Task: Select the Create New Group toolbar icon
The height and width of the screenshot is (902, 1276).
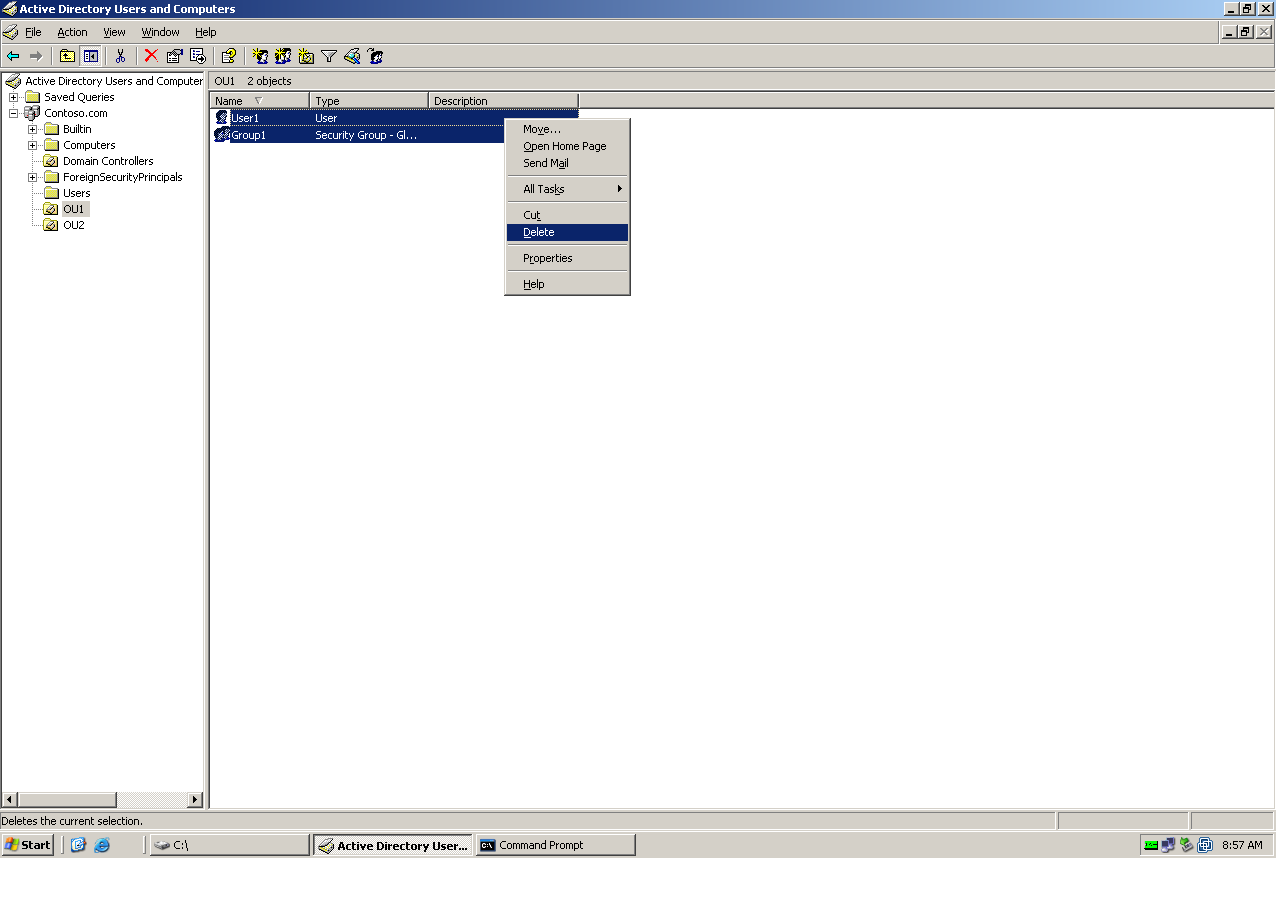Action: 283,56
